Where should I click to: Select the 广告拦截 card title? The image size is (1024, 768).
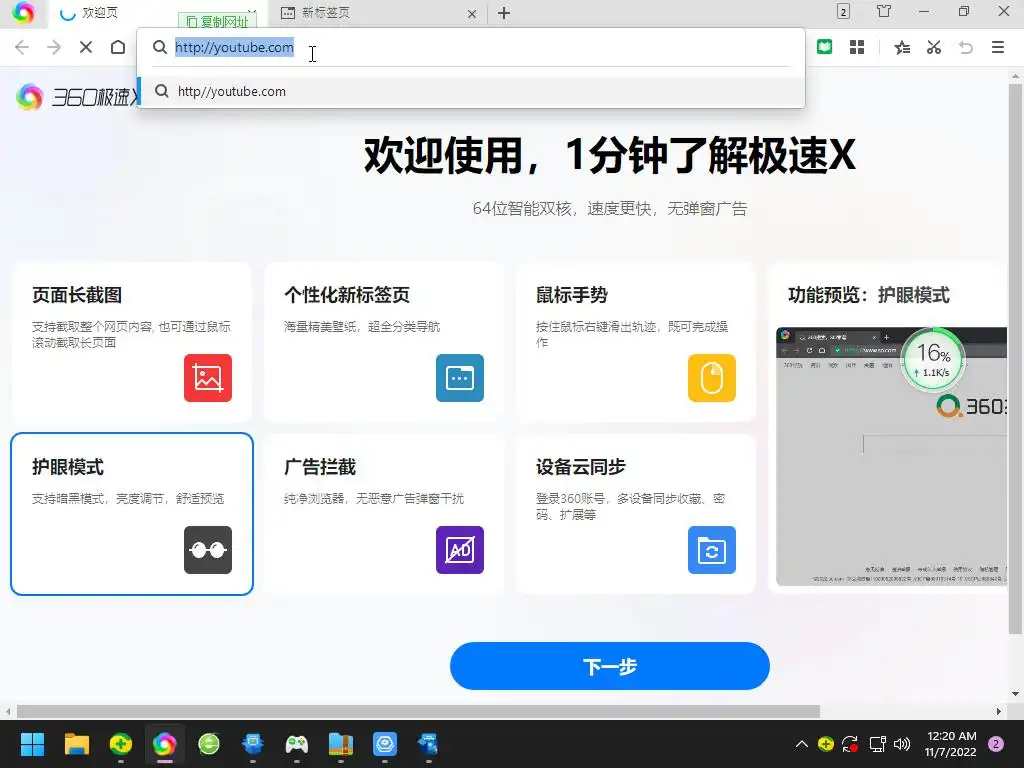tap(320, 468)
